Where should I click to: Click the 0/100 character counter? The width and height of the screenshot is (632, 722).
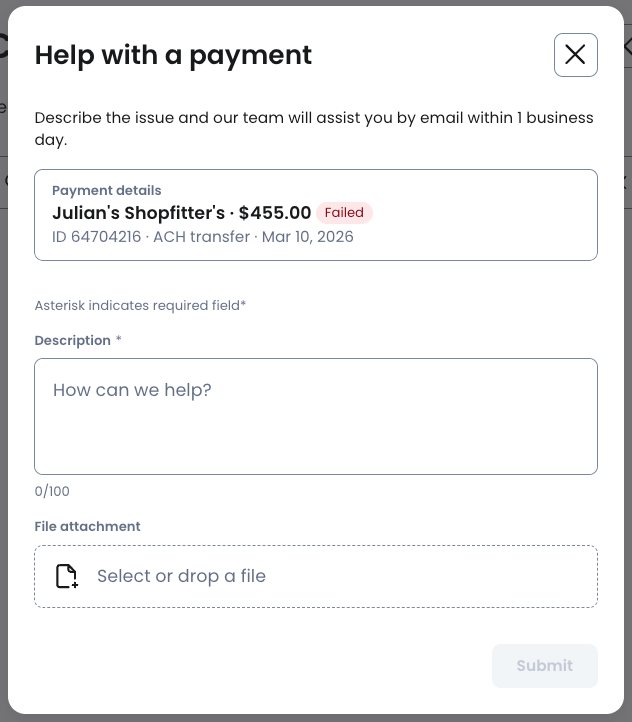pos(52,491)
